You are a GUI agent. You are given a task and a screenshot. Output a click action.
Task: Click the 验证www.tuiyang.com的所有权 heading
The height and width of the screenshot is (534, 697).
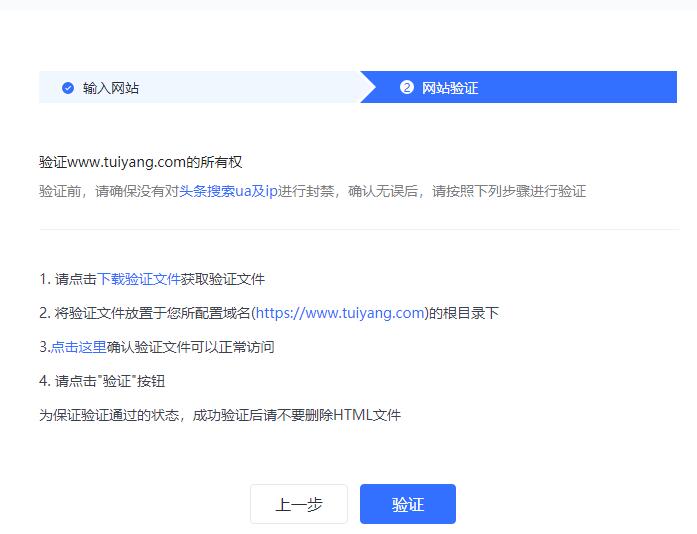coord(141,162)
